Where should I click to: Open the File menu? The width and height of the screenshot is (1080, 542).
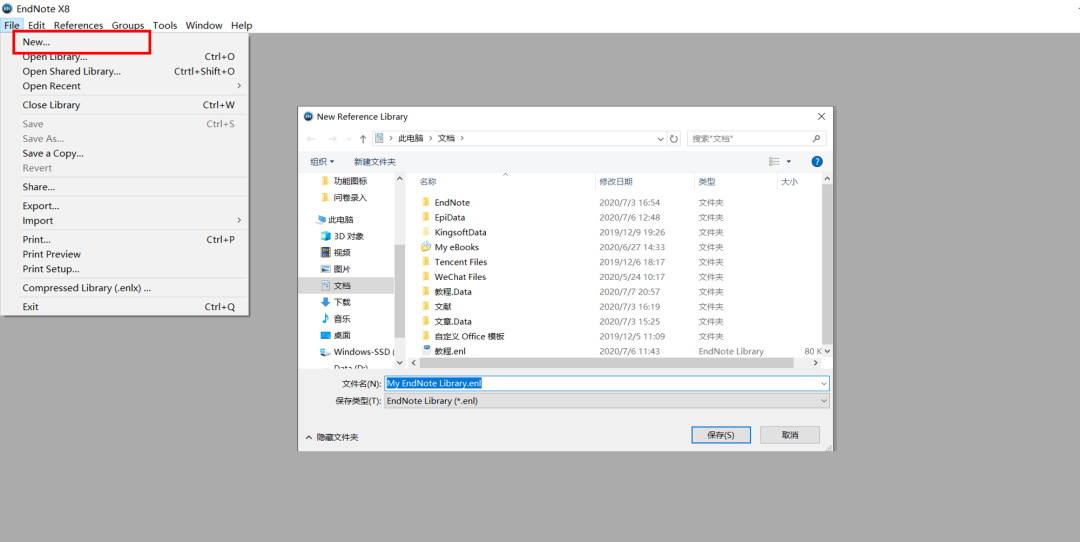click(x=11, y=25)
